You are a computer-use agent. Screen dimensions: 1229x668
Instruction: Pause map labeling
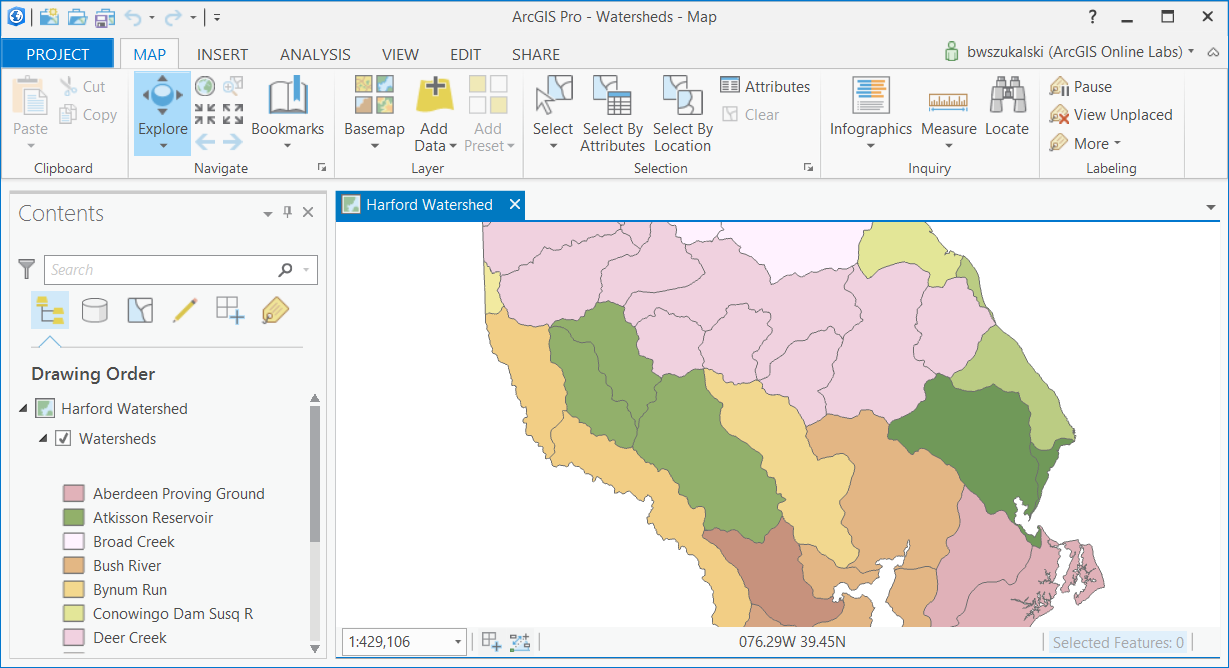pos(1081,87)
